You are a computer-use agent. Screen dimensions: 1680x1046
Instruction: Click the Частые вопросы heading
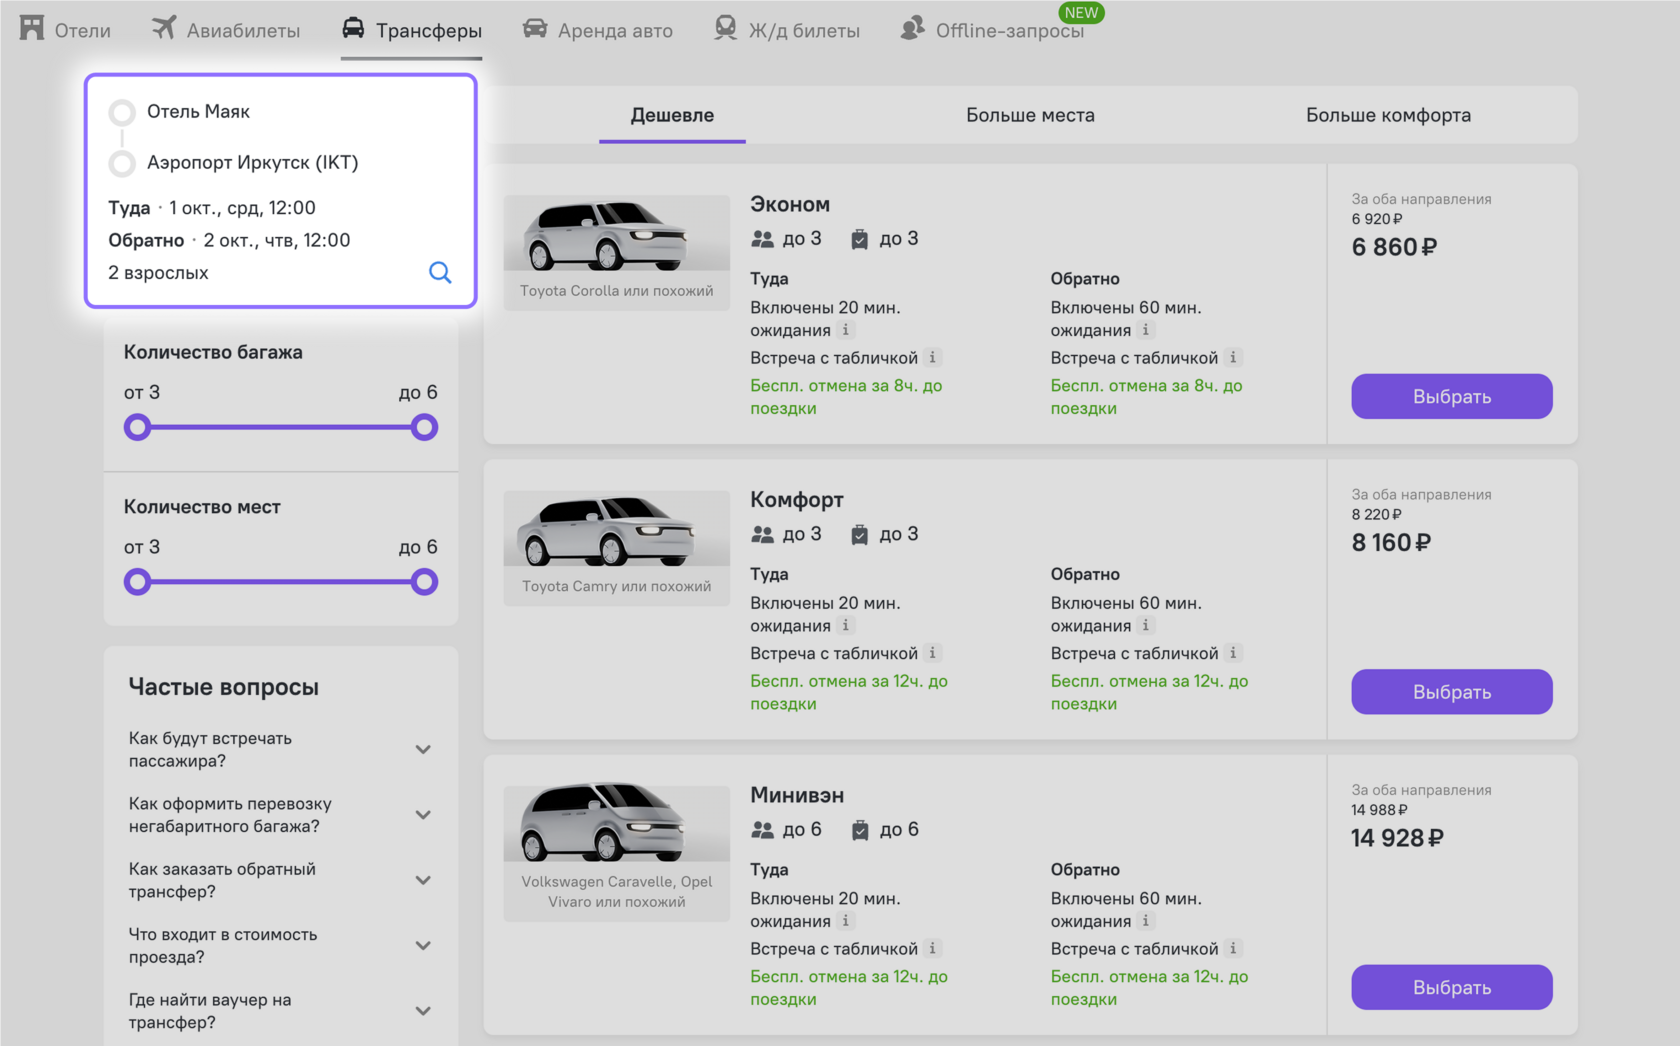click(224, 687)
